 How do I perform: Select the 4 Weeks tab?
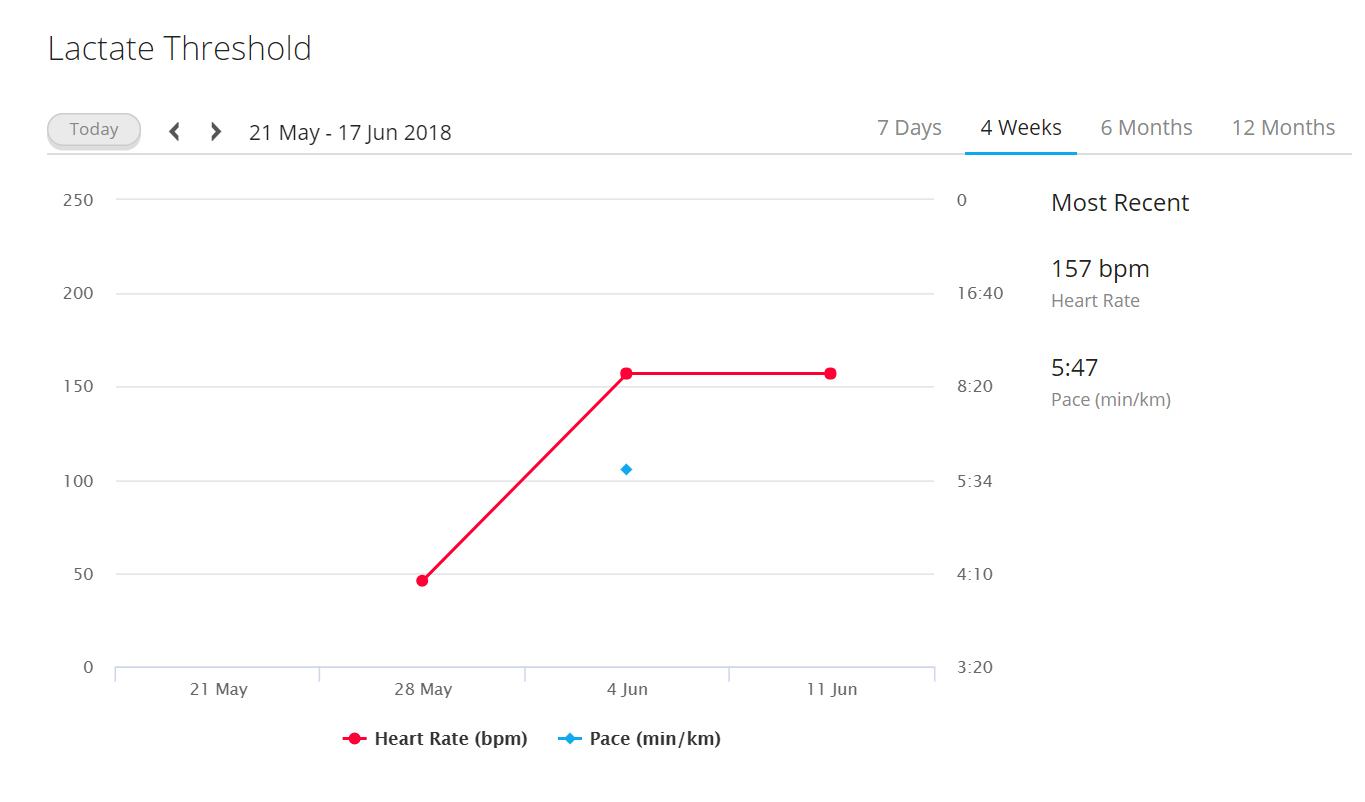pyautogui.click(x=1021, y=128)
